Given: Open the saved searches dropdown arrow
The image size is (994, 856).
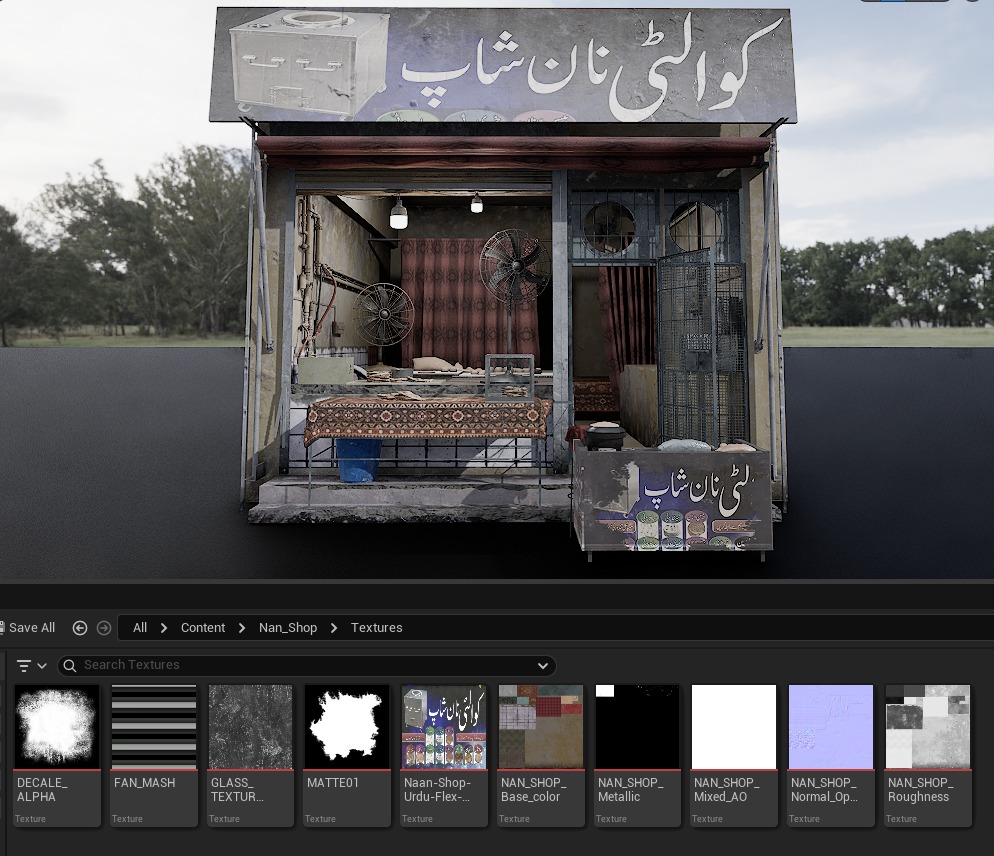Looking at the screenshot, I should (x=543, y=666).
